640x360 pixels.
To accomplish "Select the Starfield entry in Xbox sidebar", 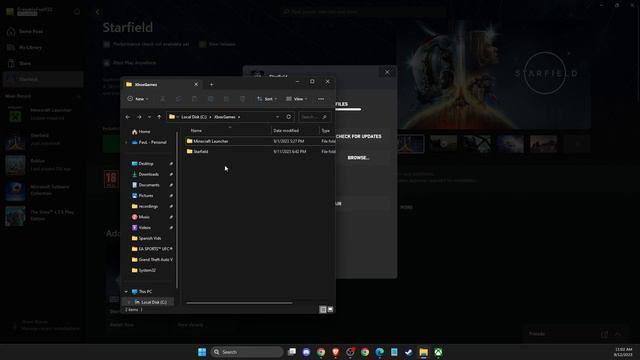I will click(x=43, y=79).
